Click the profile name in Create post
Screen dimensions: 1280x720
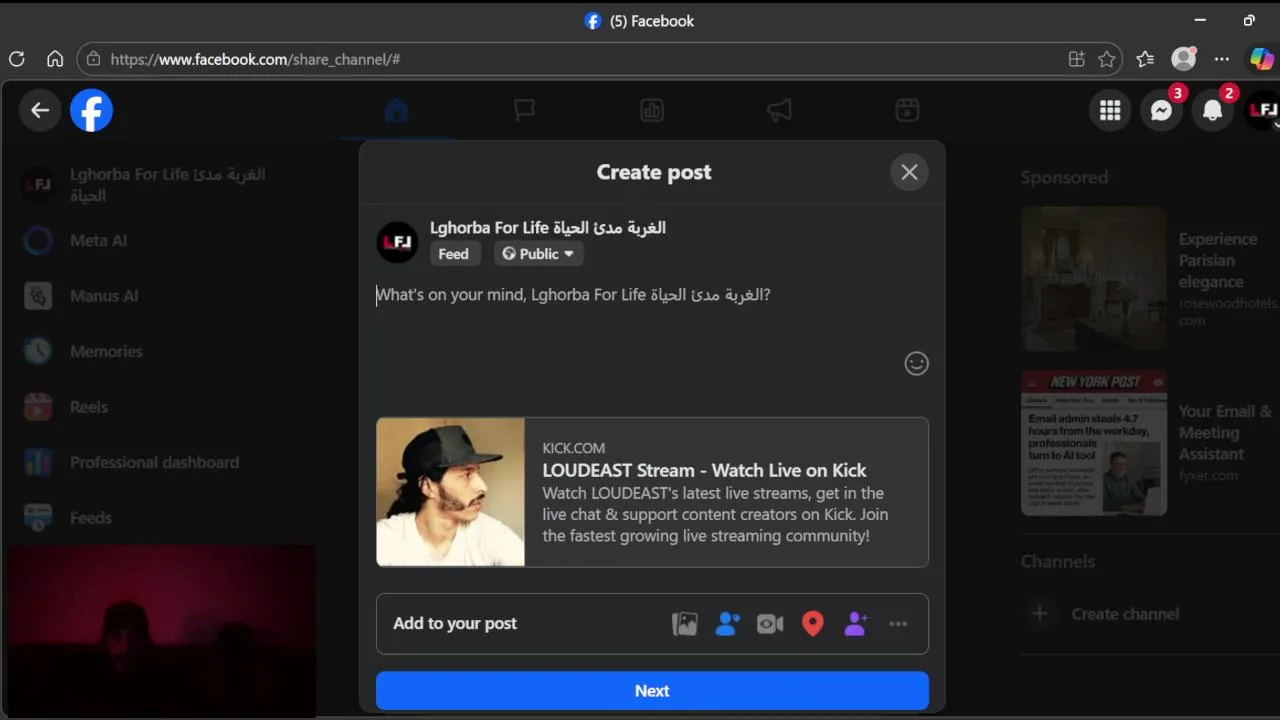click(548, 228)
